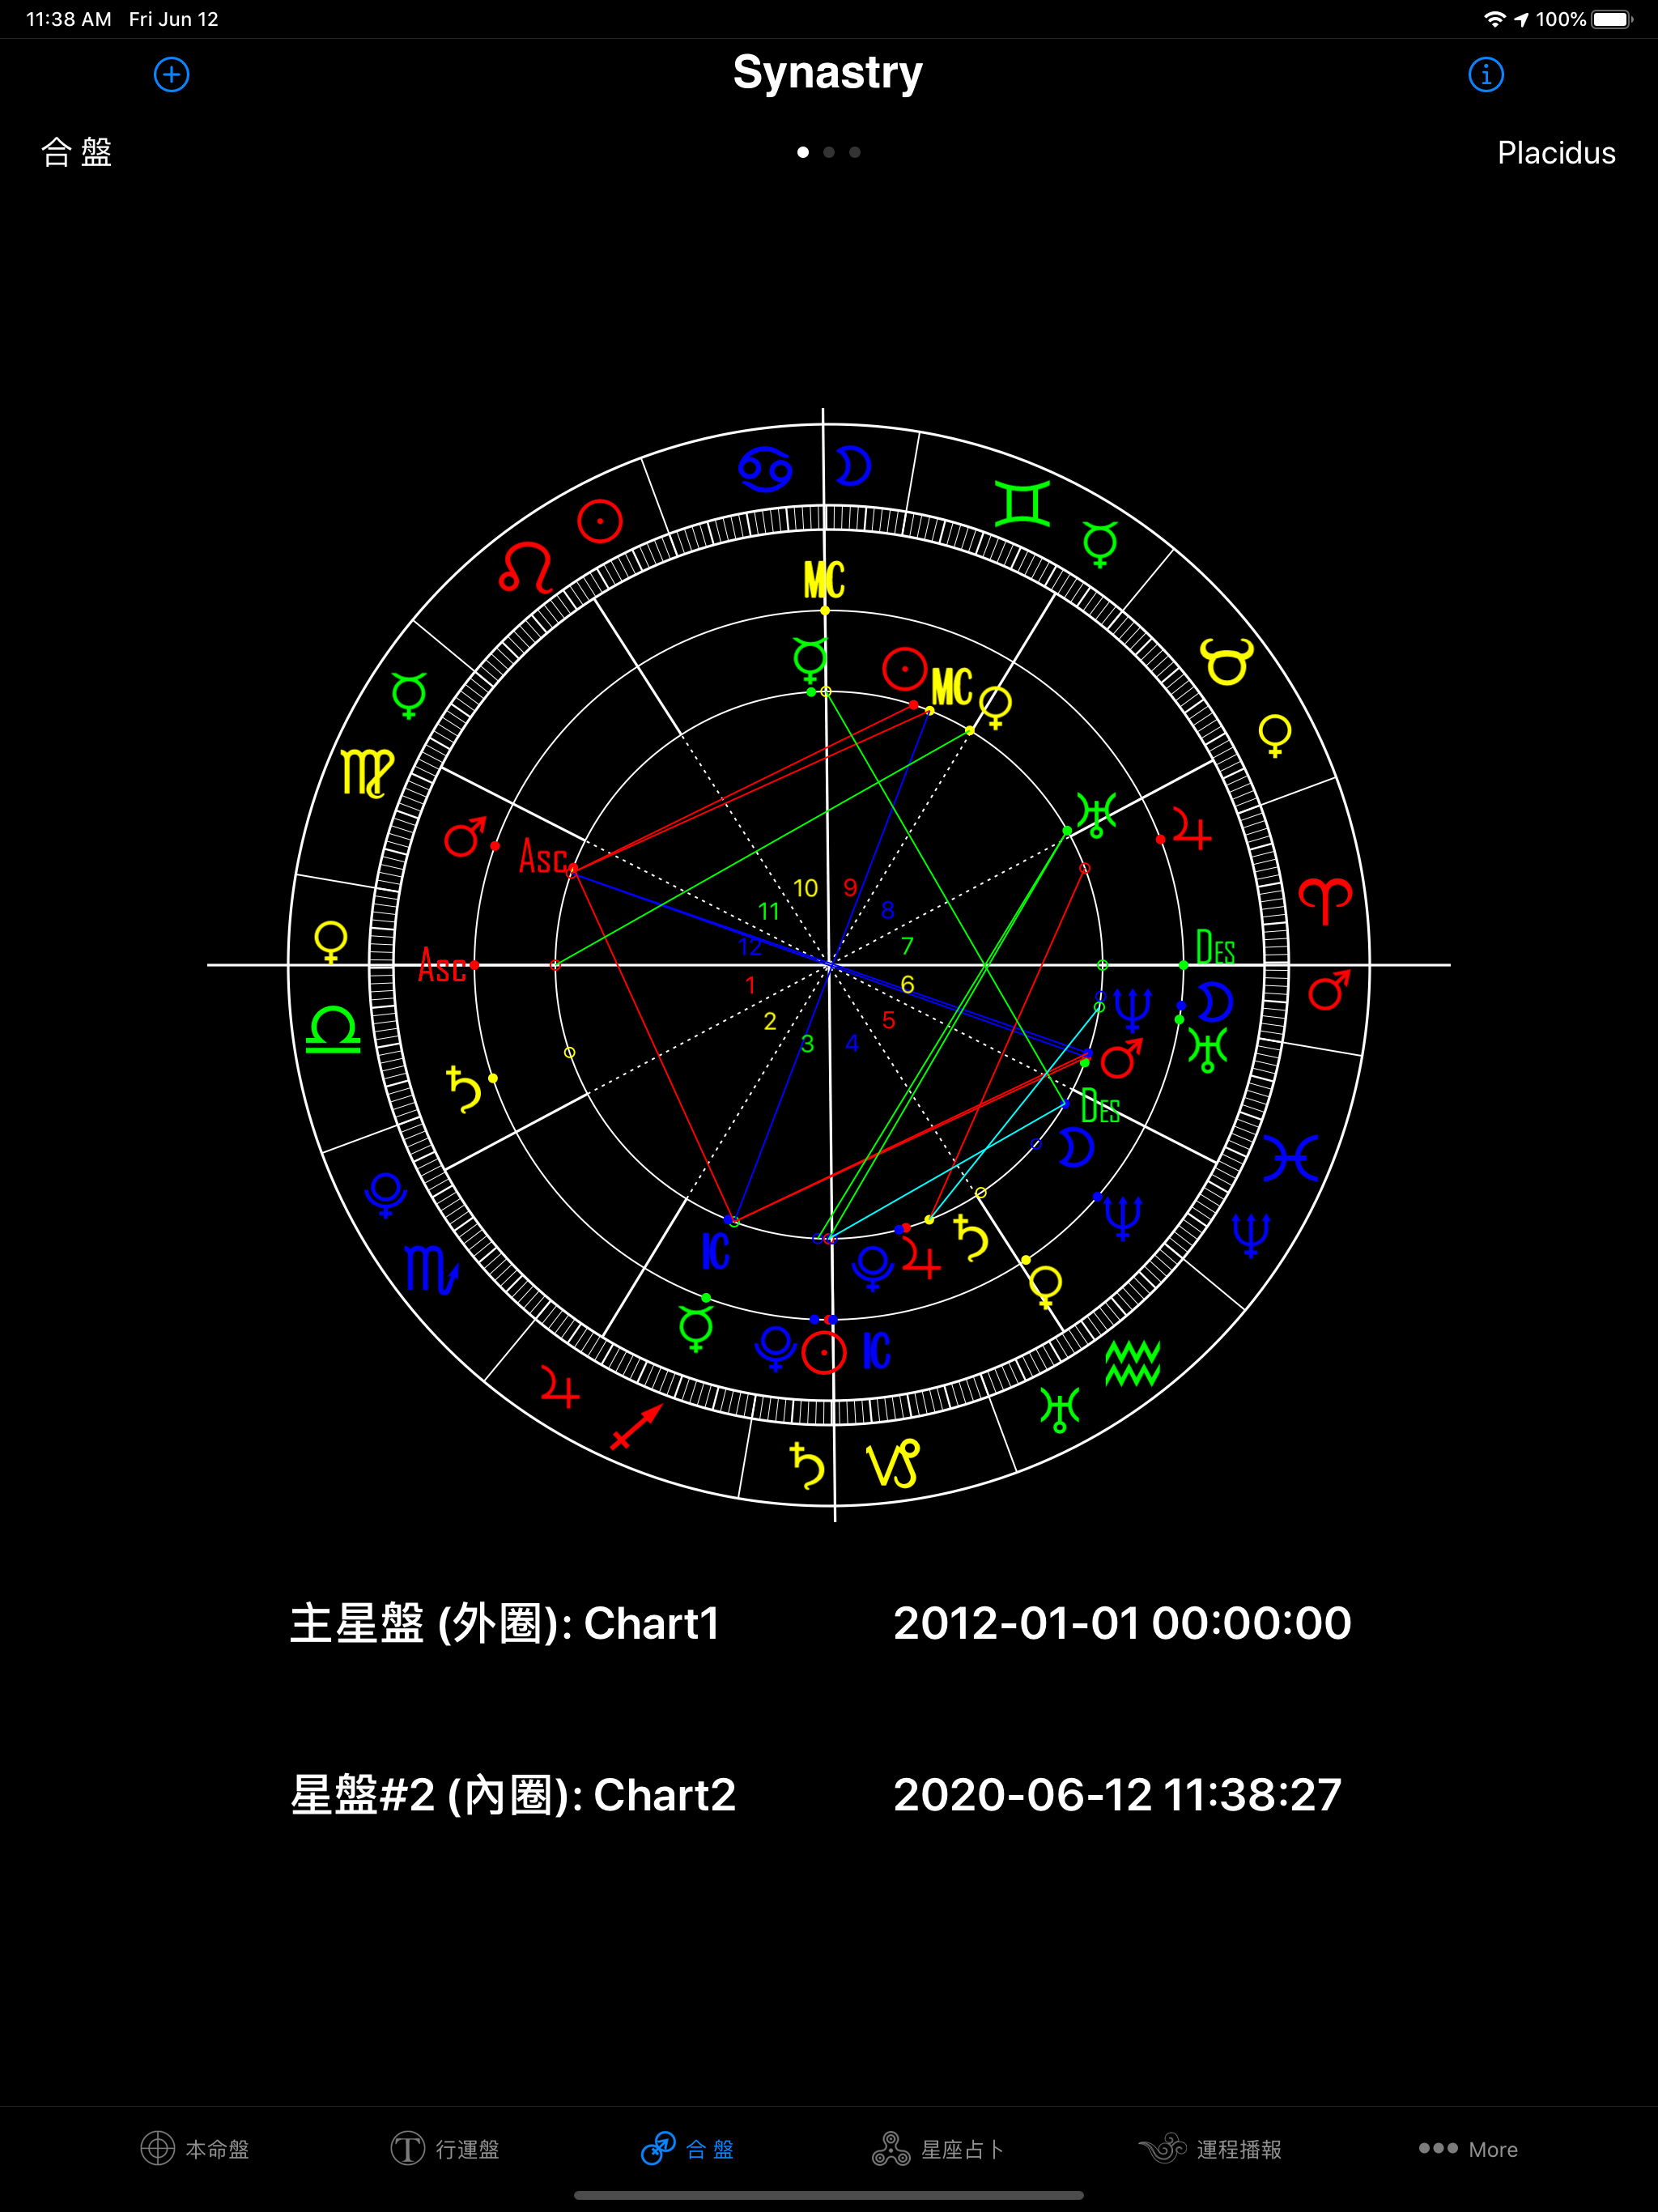Open the 運程播報 forecast tab

[1210, 2148]
